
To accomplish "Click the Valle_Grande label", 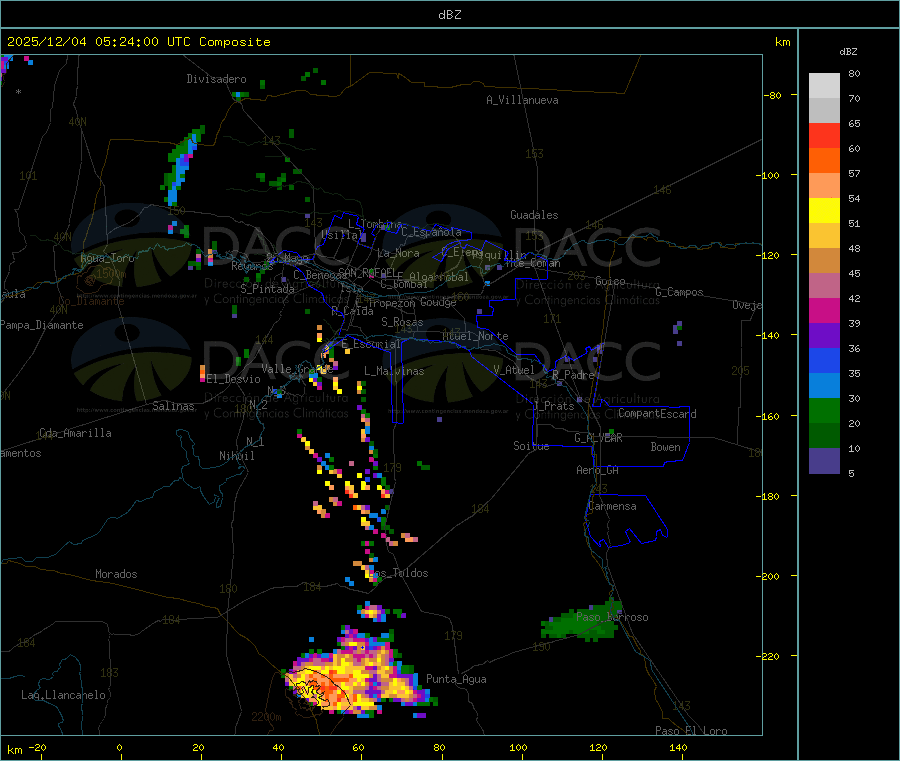I will pos(297,369).
